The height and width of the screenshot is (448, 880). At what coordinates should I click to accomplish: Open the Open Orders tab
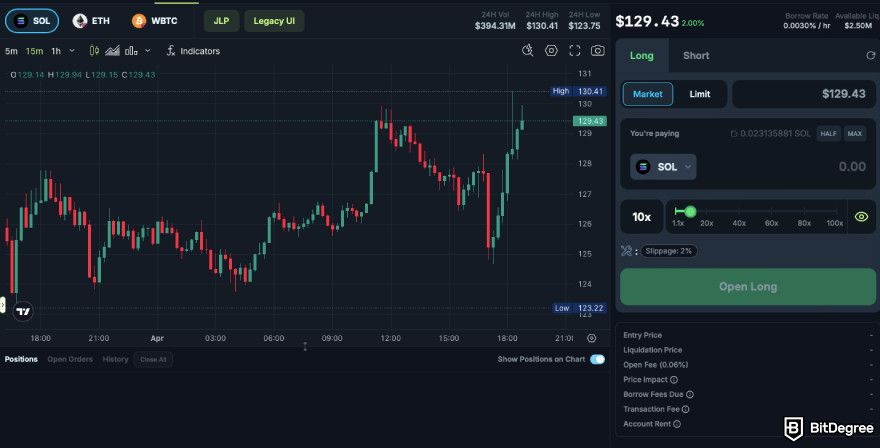click(x=70, y=359)
